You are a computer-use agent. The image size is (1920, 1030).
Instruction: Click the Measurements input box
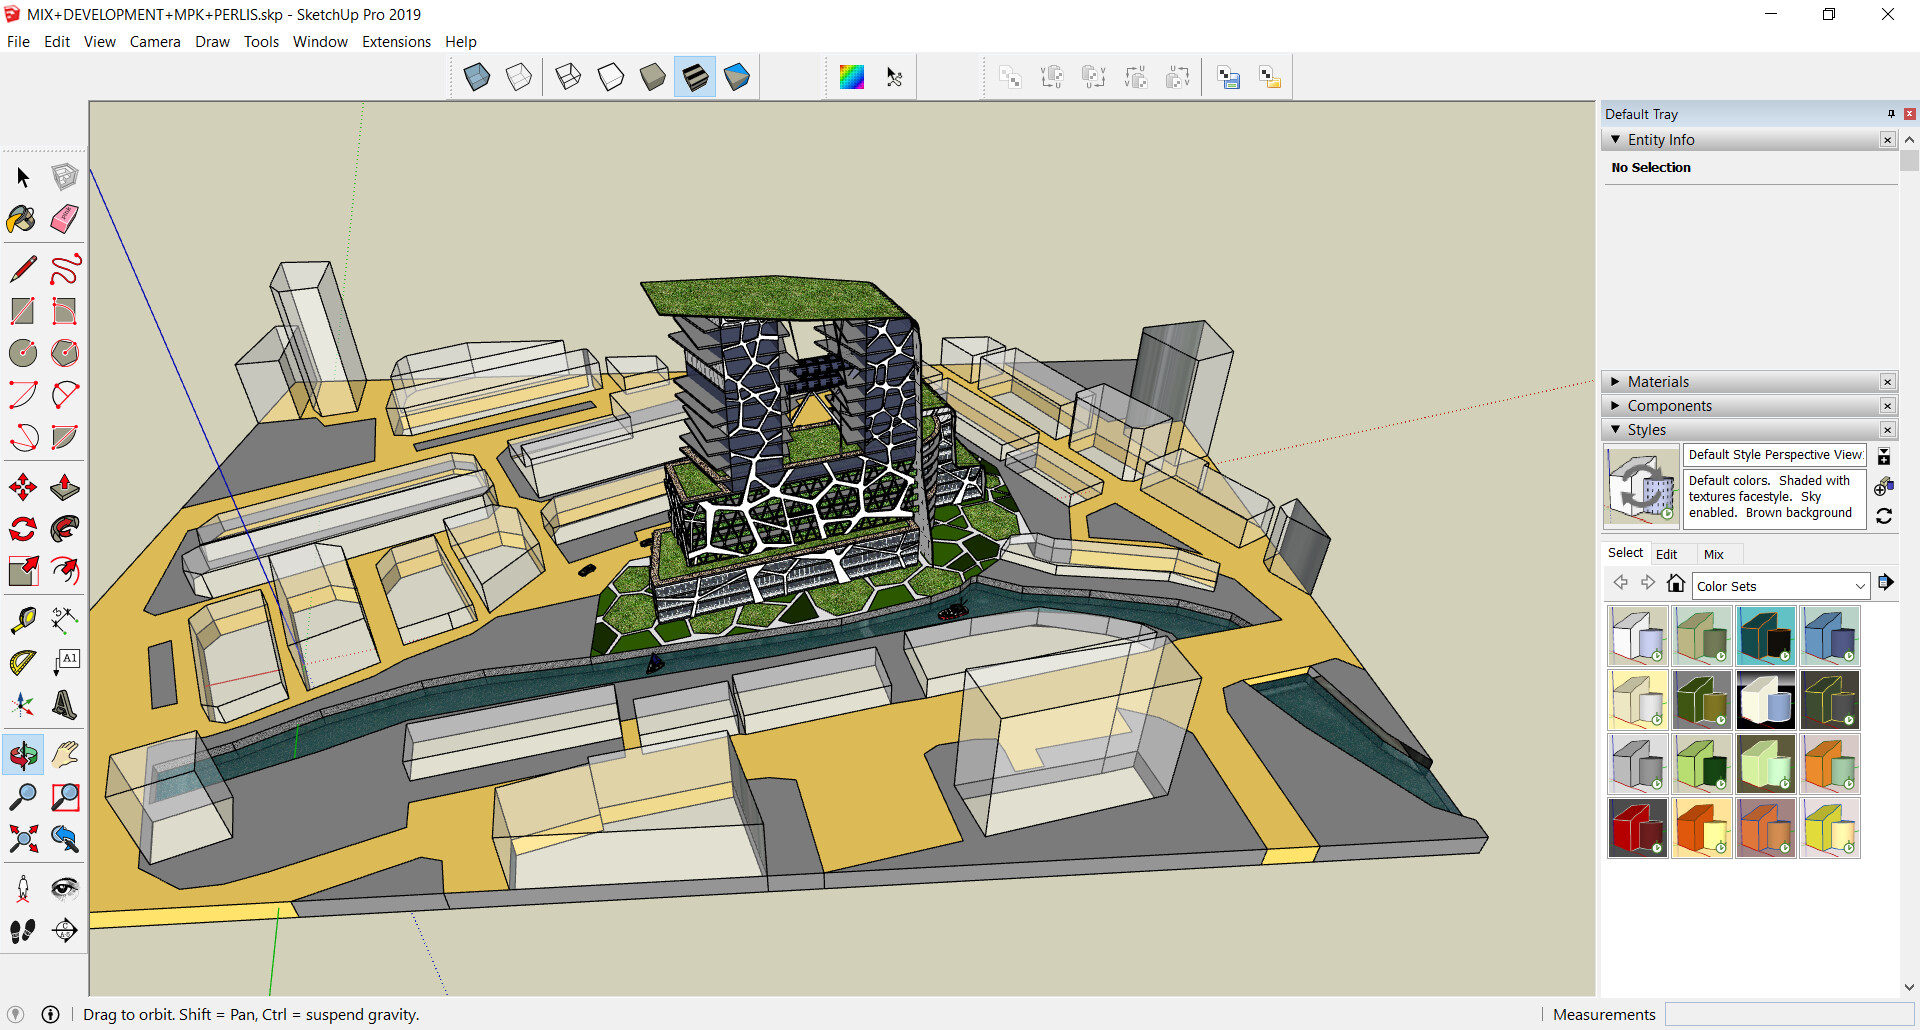point(1788,1014)
